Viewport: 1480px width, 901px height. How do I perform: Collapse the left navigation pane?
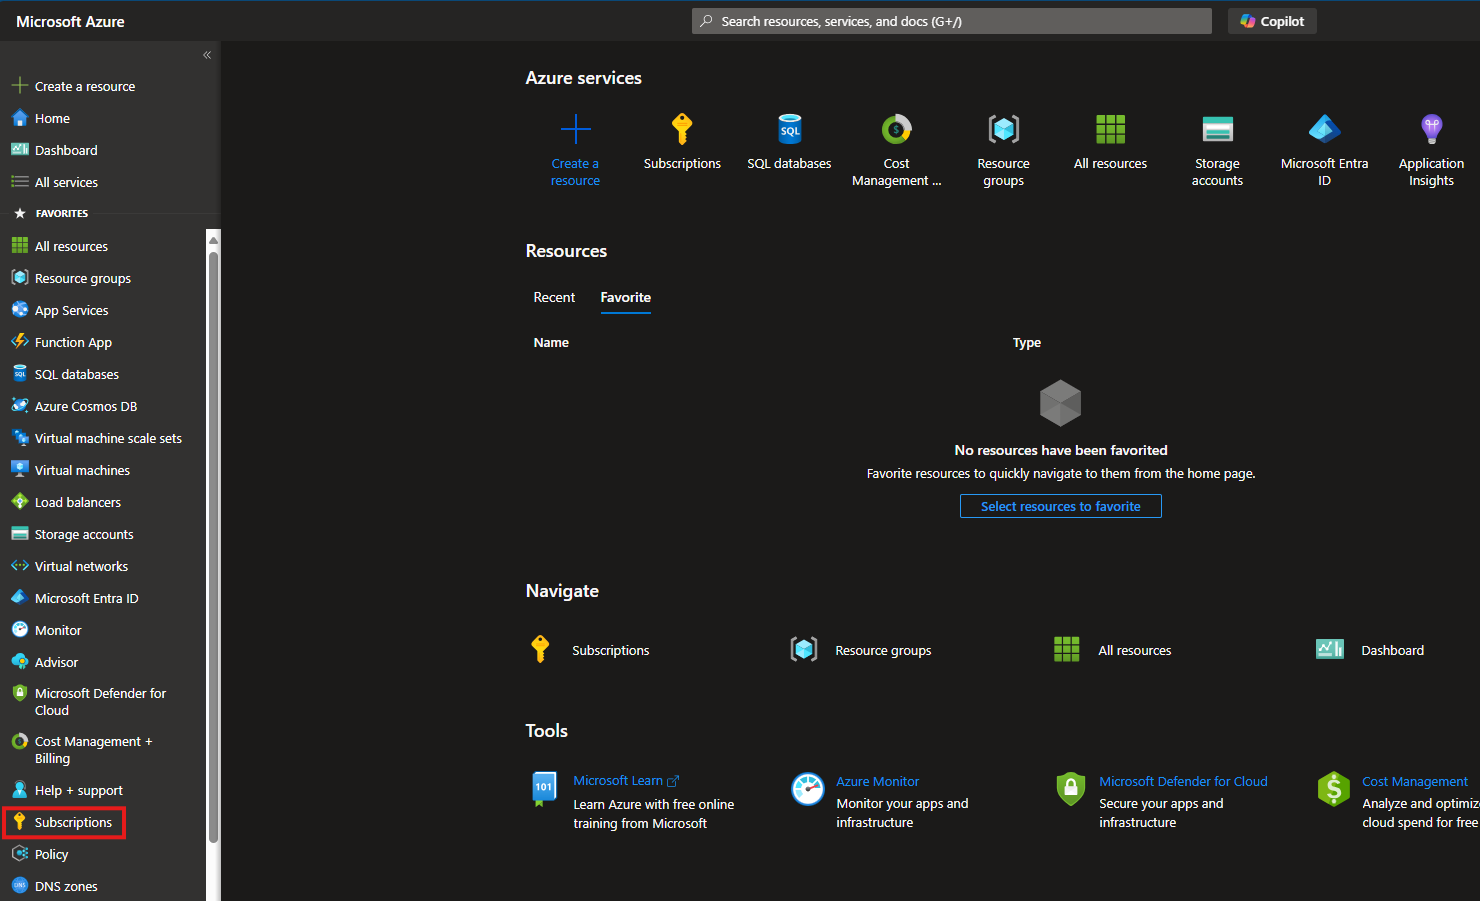point(207,55)
